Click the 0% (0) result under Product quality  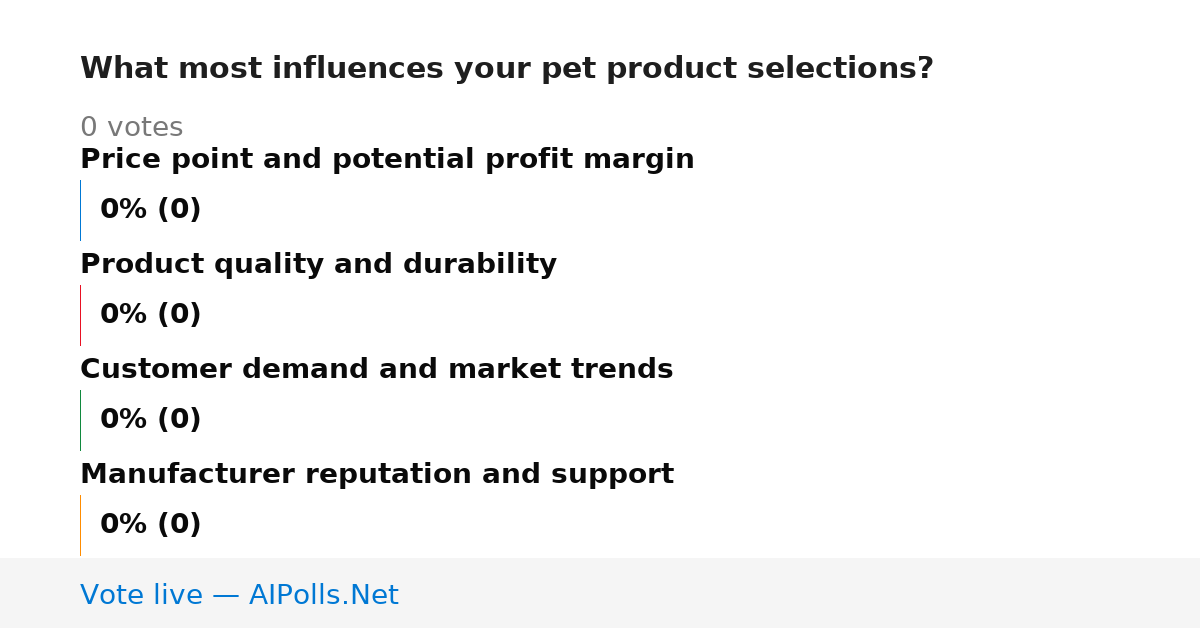click(x=151, y=315)
